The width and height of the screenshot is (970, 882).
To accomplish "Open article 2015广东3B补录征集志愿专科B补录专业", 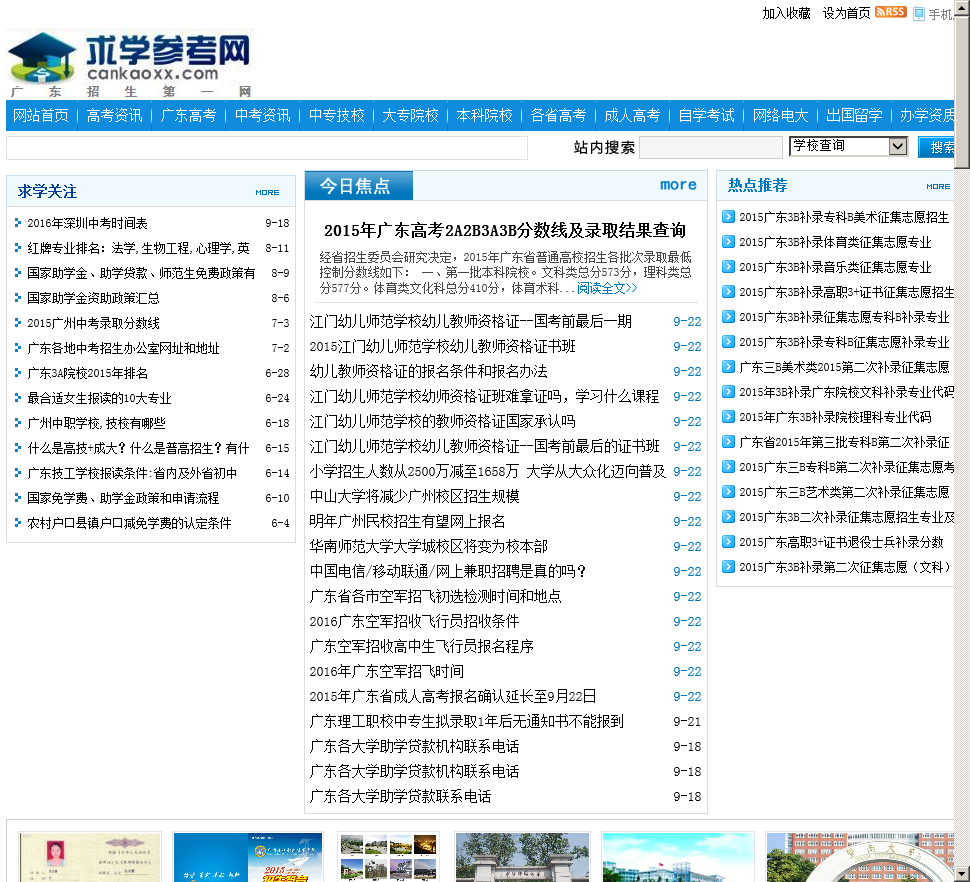I will pos(844,317).
